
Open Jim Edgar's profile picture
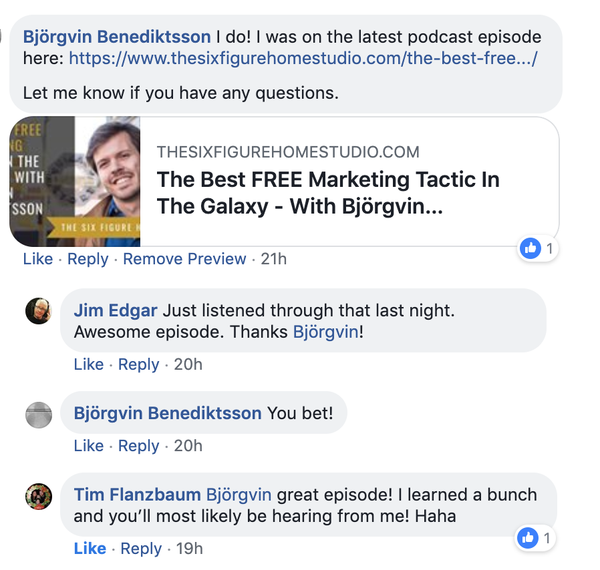click(38, 311)
